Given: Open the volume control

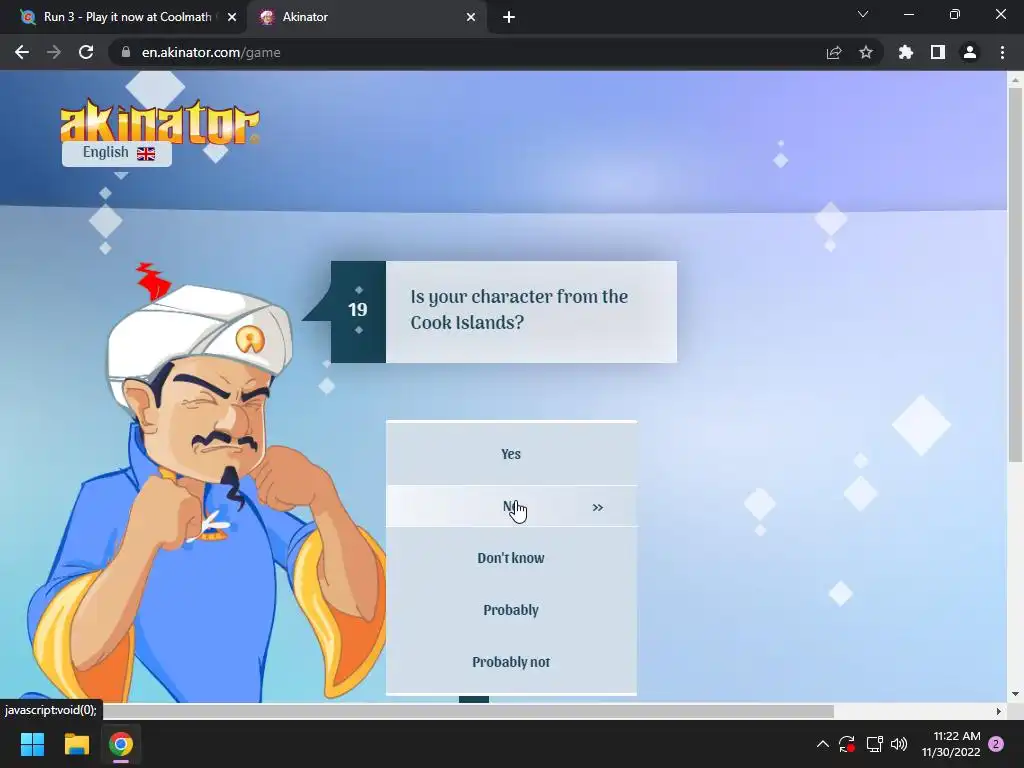Looking at the screenshot, I should [899, 744].
